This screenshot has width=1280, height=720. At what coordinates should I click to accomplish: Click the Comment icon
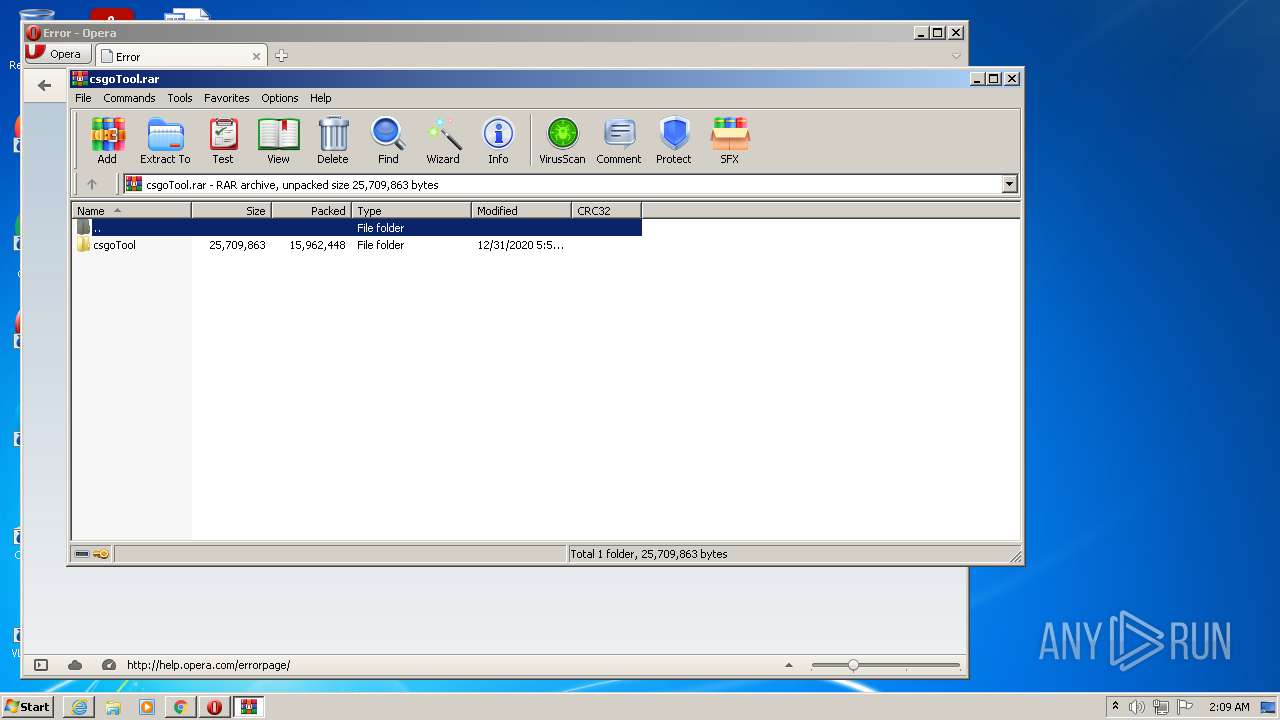pyautogui.click(x=619, y=140)
